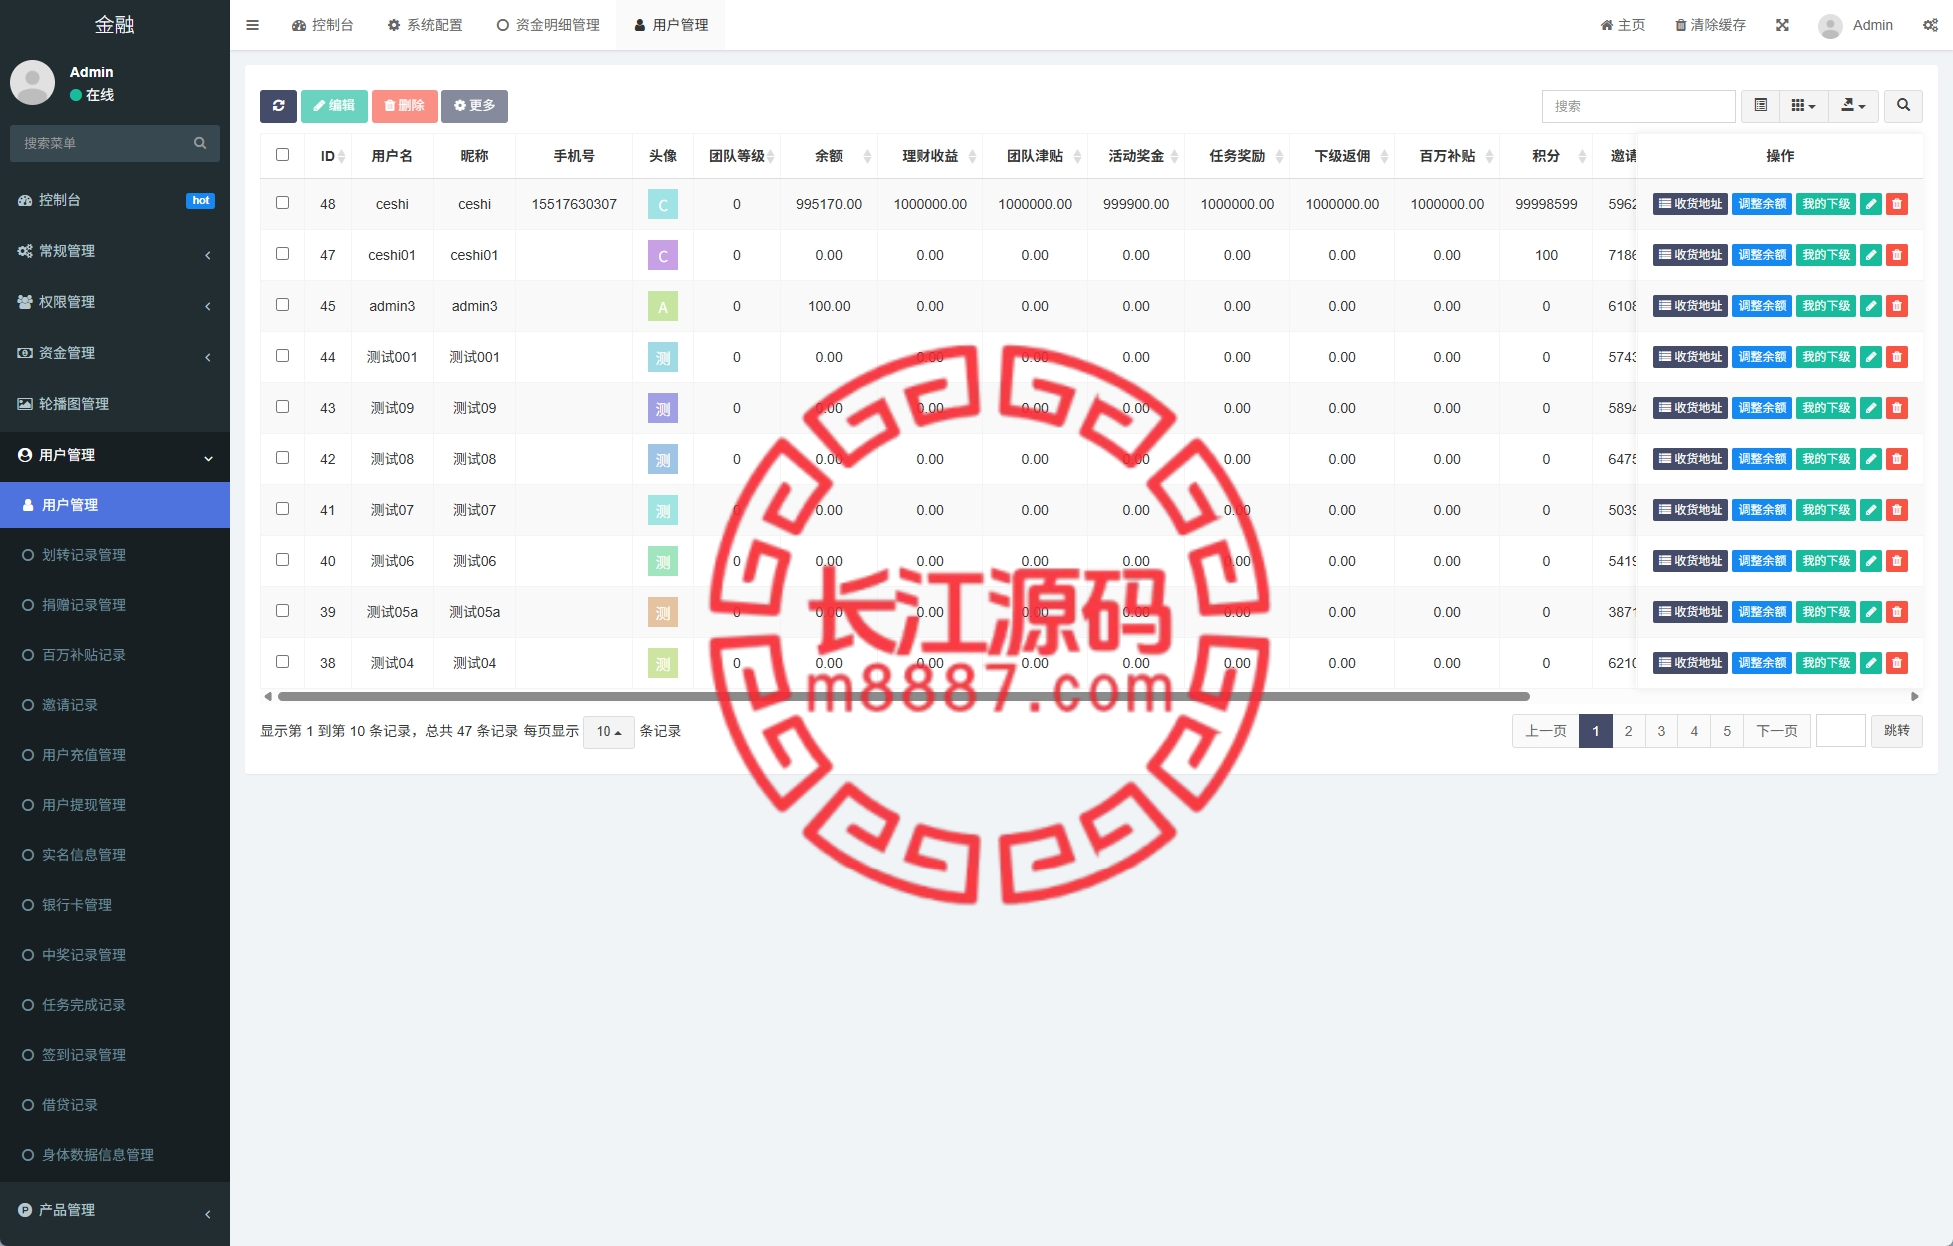Click 收货地址 button for ceshi row
The height and width of the screenshot is (1246, 1953).
click(x=1690, y=204)
